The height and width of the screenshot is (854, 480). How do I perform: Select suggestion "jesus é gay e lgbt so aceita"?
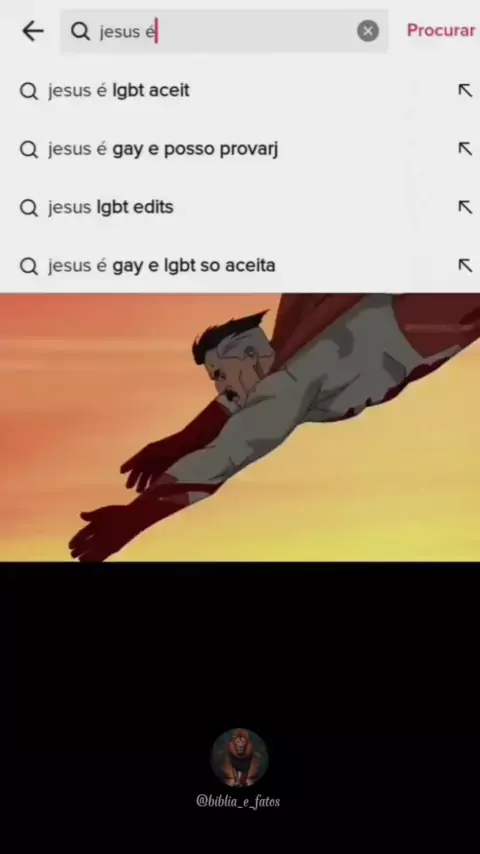(240, 265)
